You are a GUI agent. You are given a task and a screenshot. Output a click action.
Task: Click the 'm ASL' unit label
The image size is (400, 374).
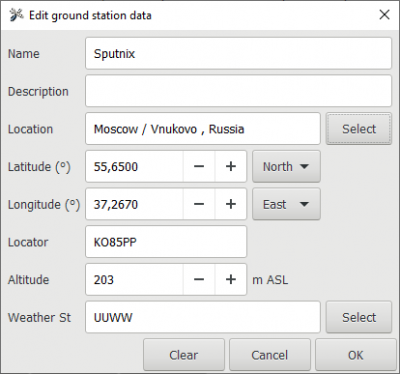270,280
